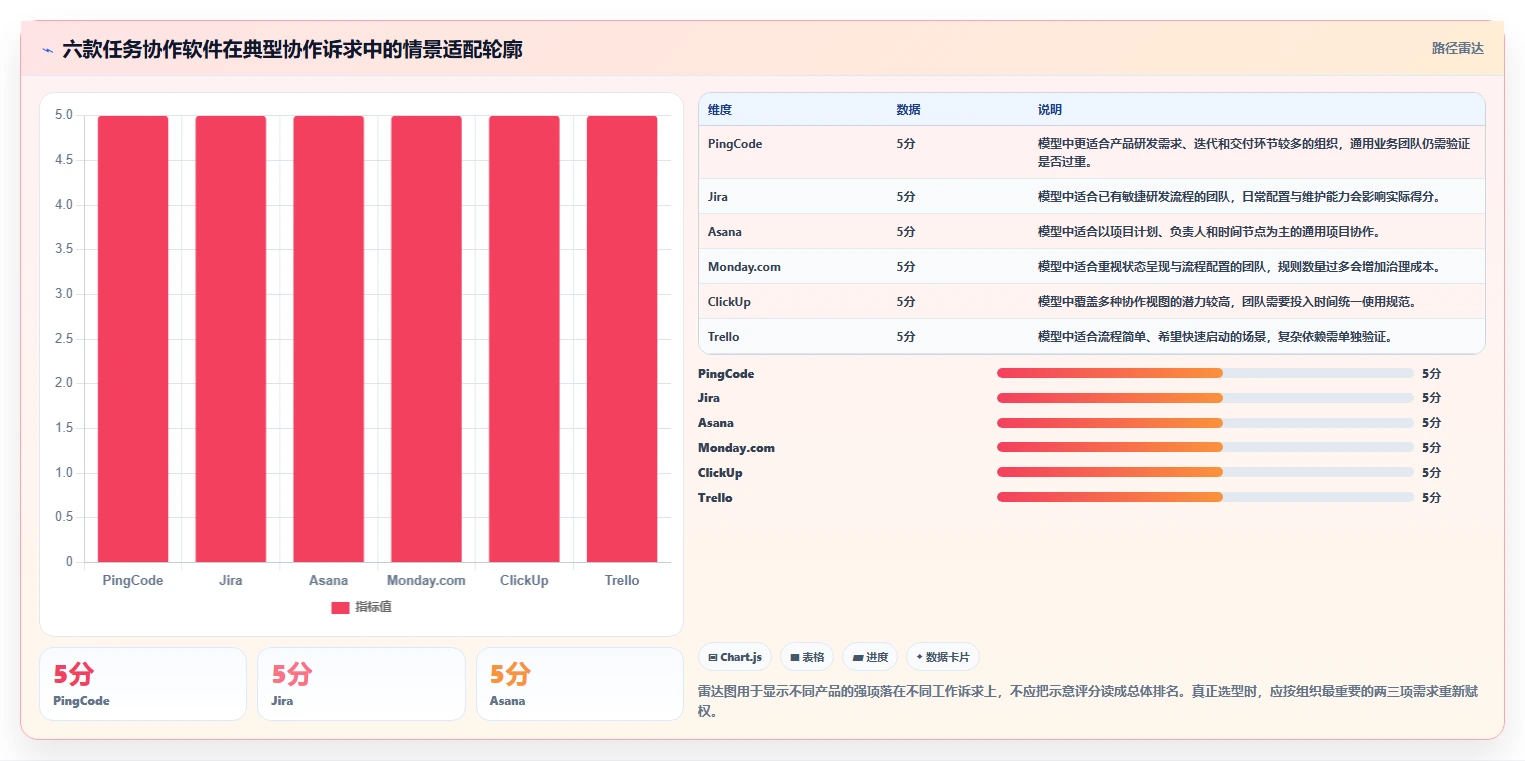1525x761 pixels.
Task: Click the Monday.com x-axis label
Action: click(x=426, y=580)
